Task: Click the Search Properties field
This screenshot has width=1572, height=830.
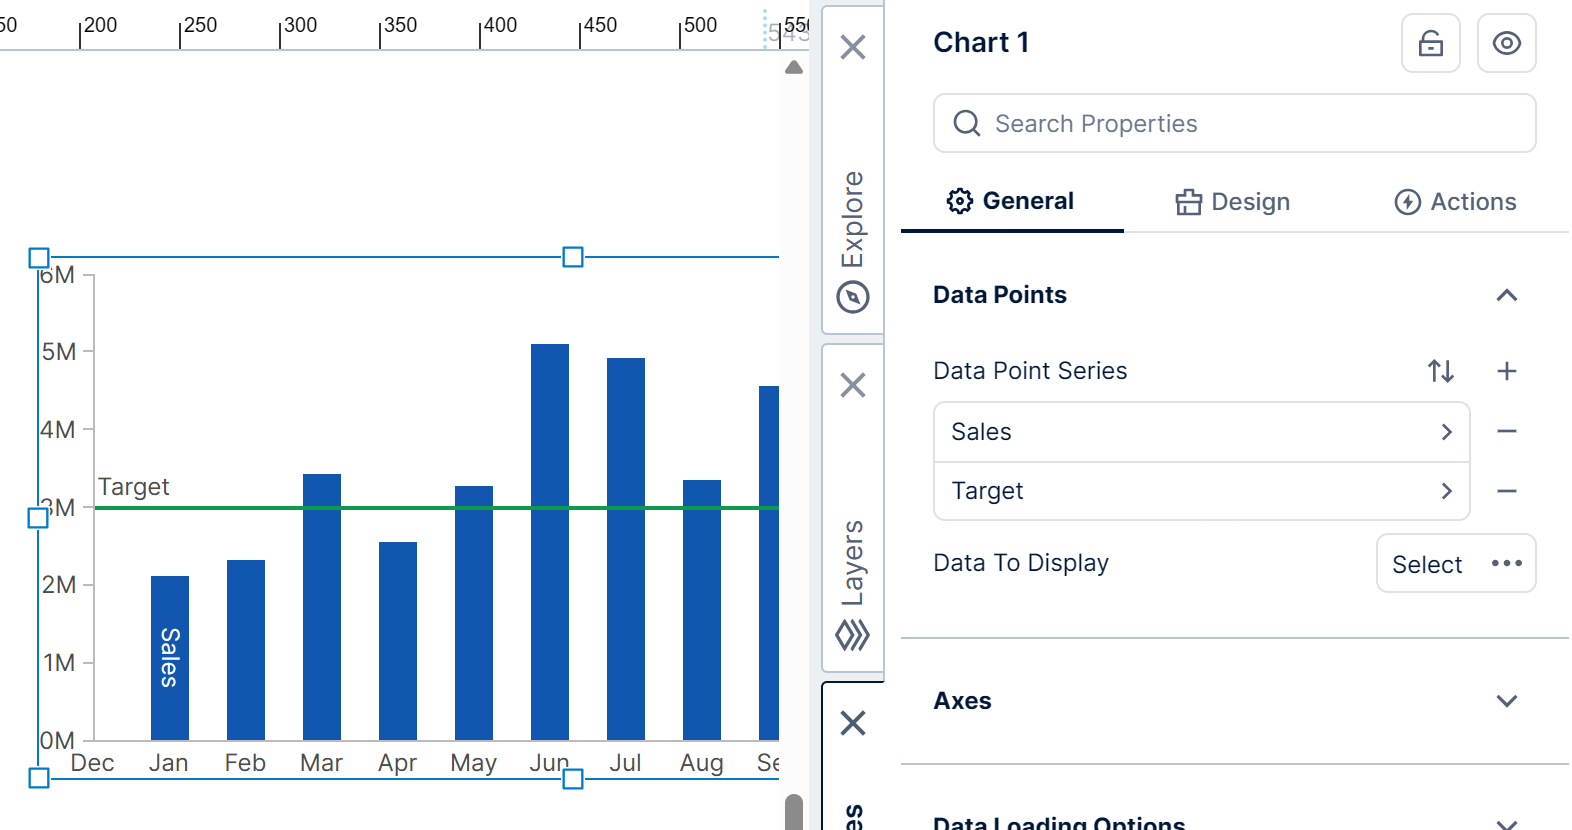Action: [x=1234, y=123]
